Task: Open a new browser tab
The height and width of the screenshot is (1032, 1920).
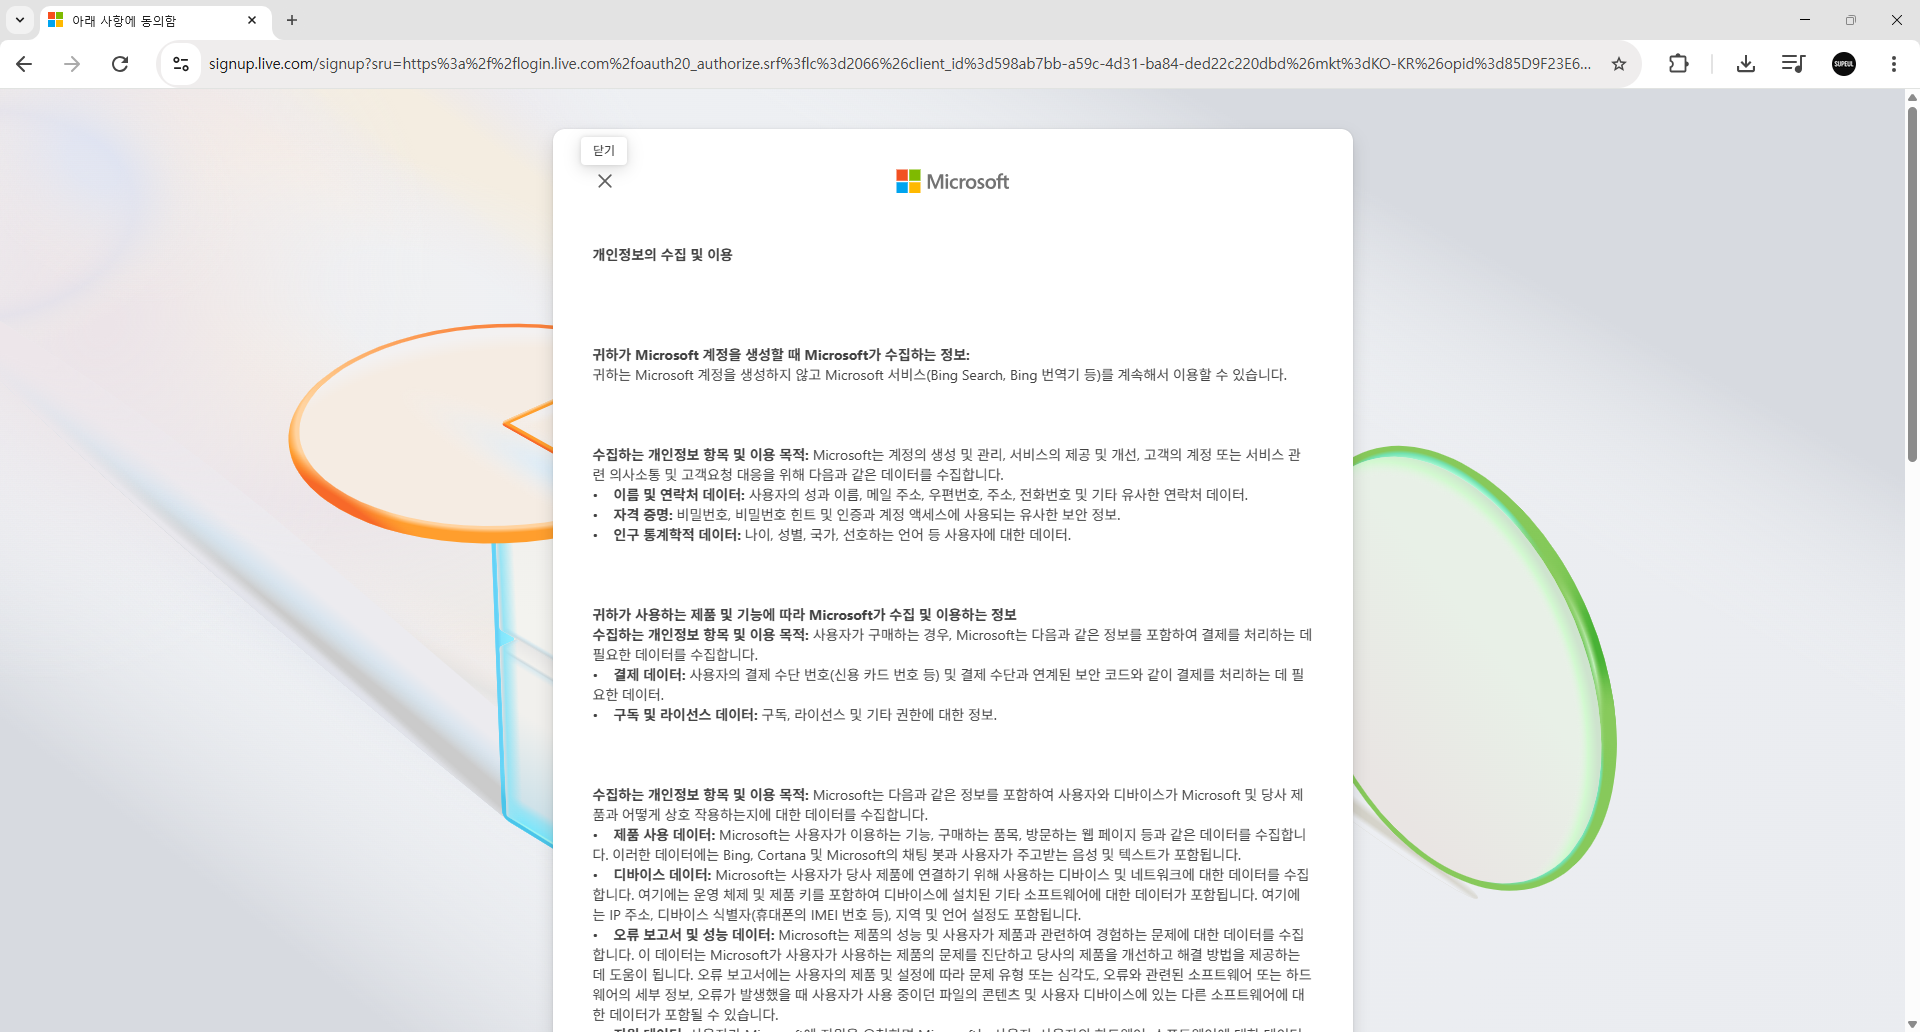Action: pos(292,20)
